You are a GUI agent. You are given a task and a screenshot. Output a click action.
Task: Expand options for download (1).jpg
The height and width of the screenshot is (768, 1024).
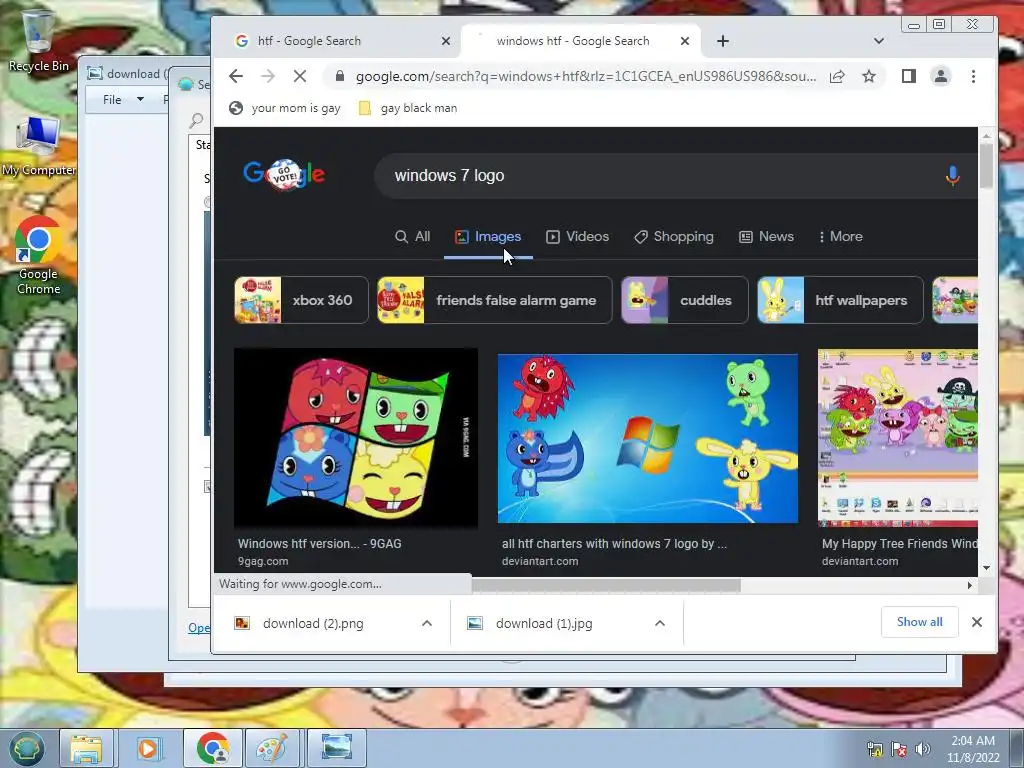660,623
